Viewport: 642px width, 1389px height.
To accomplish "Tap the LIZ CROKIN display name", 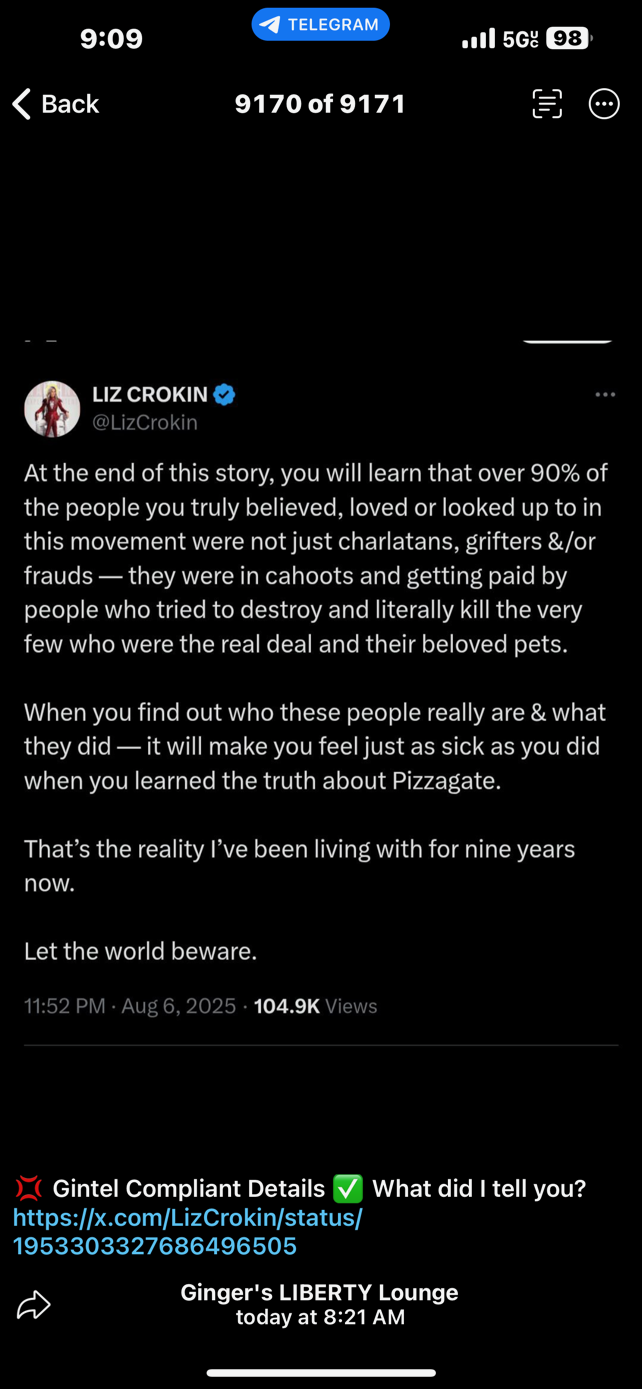I will (x=150, y=395).
